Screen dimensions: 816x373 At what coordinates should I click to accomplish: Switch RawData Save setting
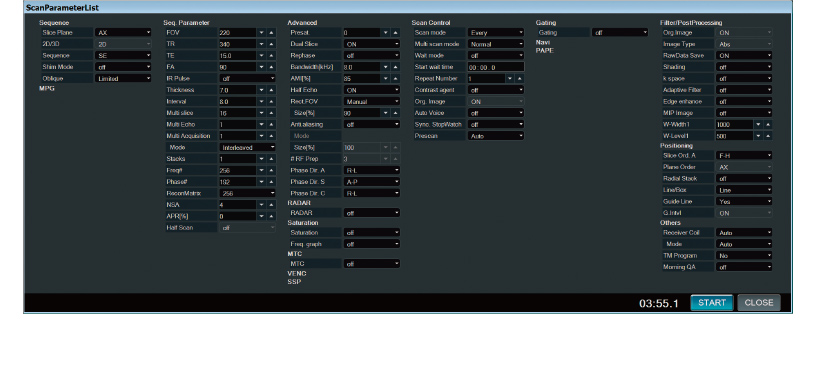tap(744, 56)
